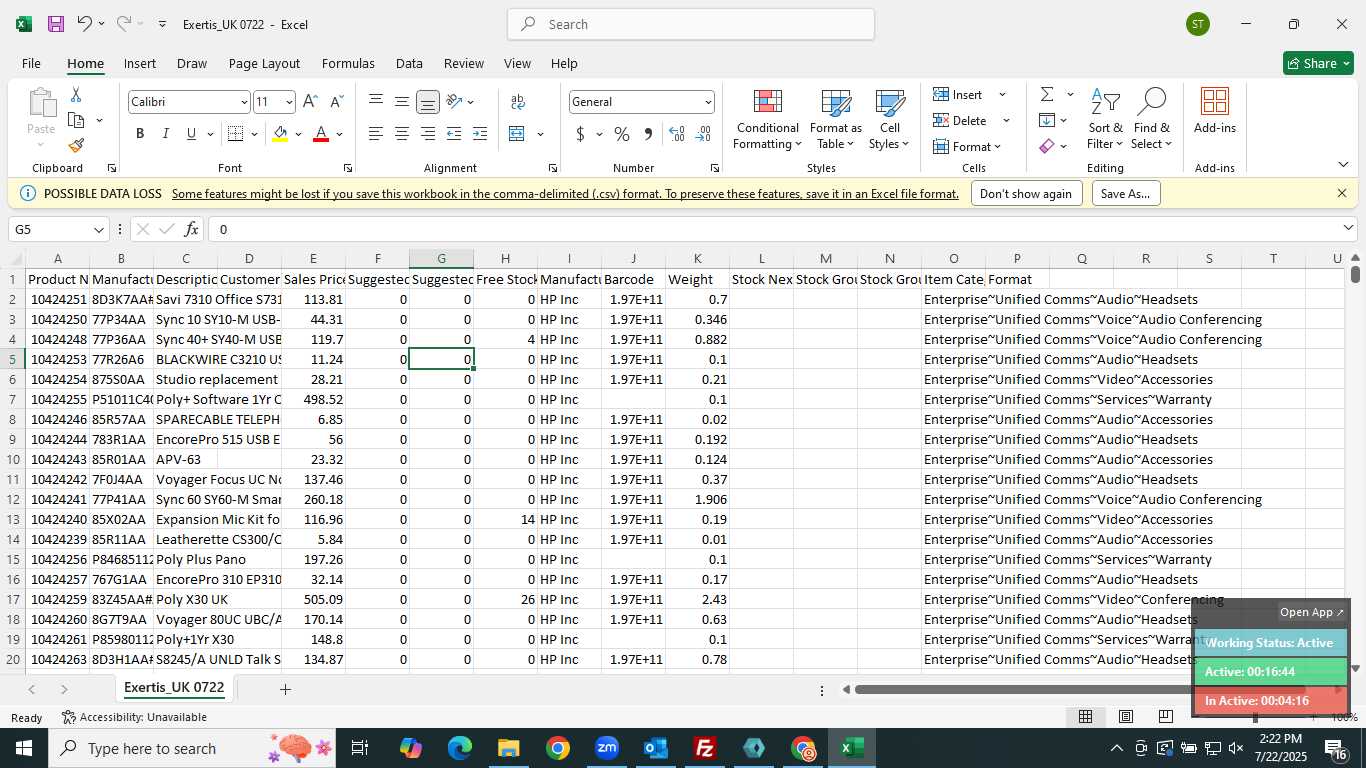
Task: Add a new sheet with the plus icon
Action: (285, 689)
